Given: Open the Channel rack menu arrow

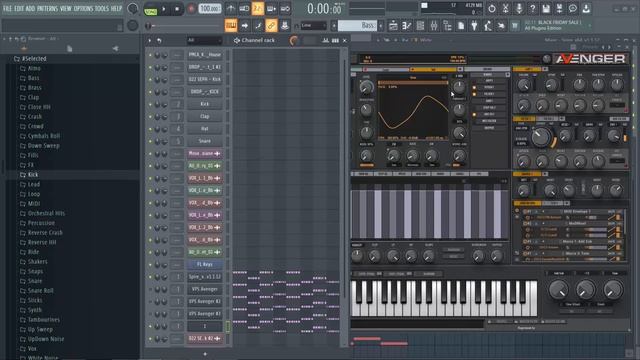Looking at the screenshot, I should tap(149, 40).
